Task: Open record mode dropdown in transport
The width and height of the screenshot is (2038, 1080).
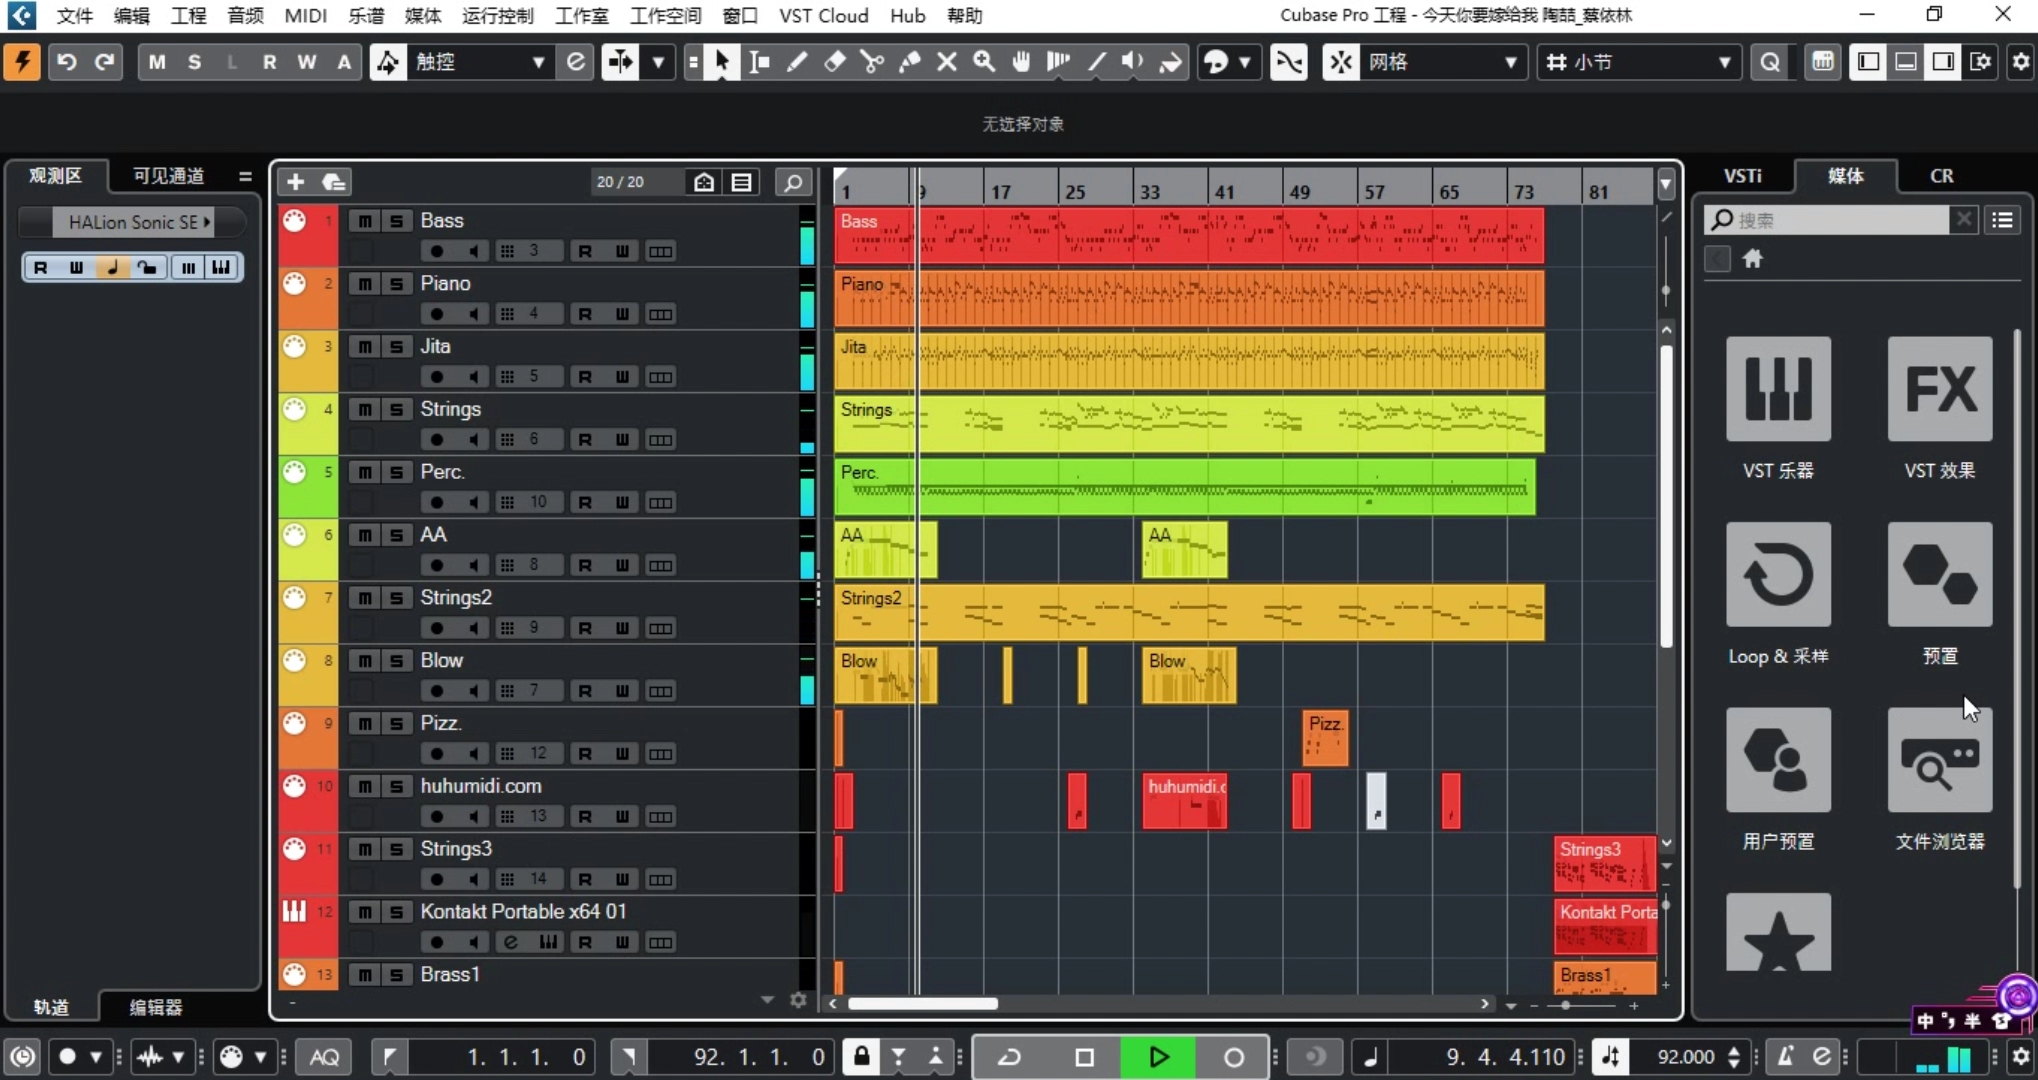Action: (95, 1057)
